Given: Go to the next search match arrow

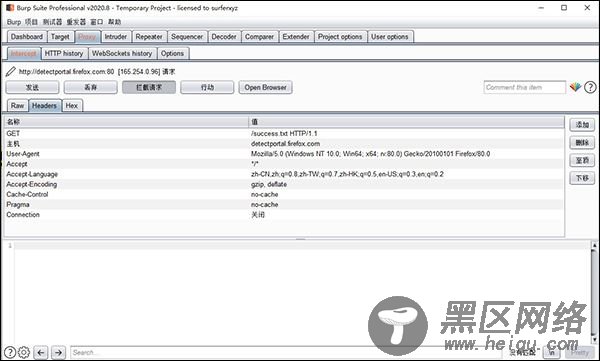Looking at the screenshot, I should tap(58, 352).
